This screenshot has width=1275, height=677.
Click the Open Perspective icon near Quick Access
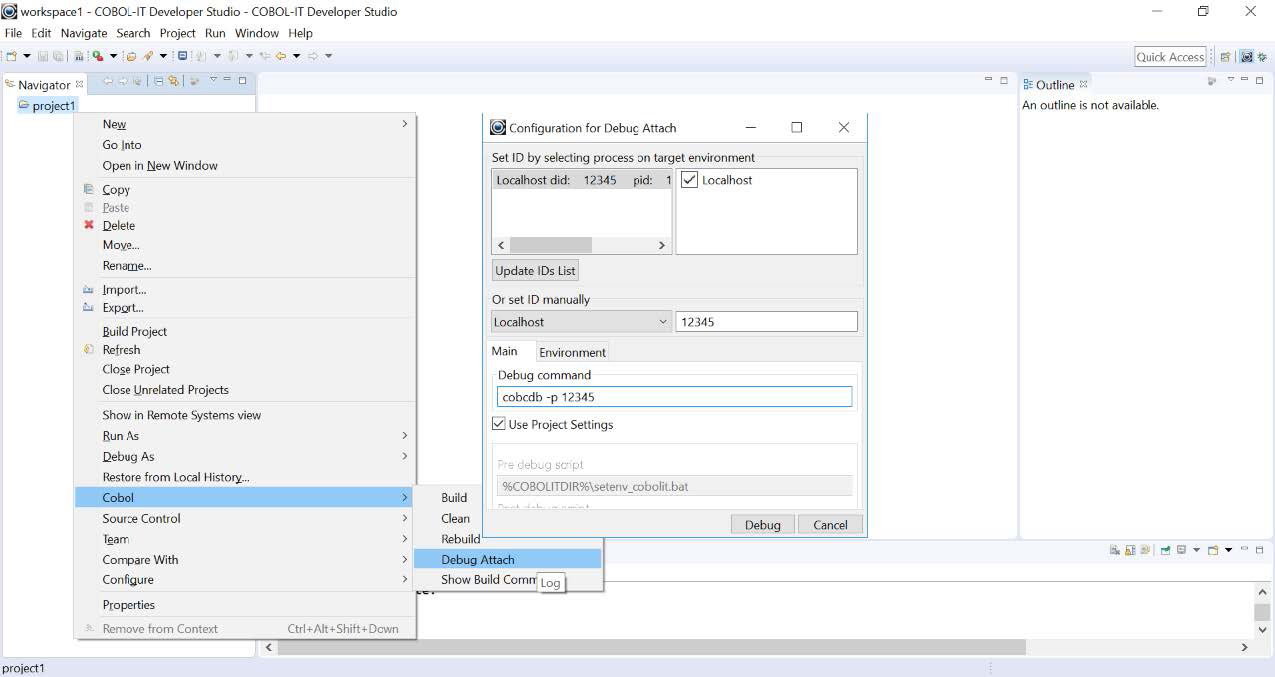[1225, 57]
